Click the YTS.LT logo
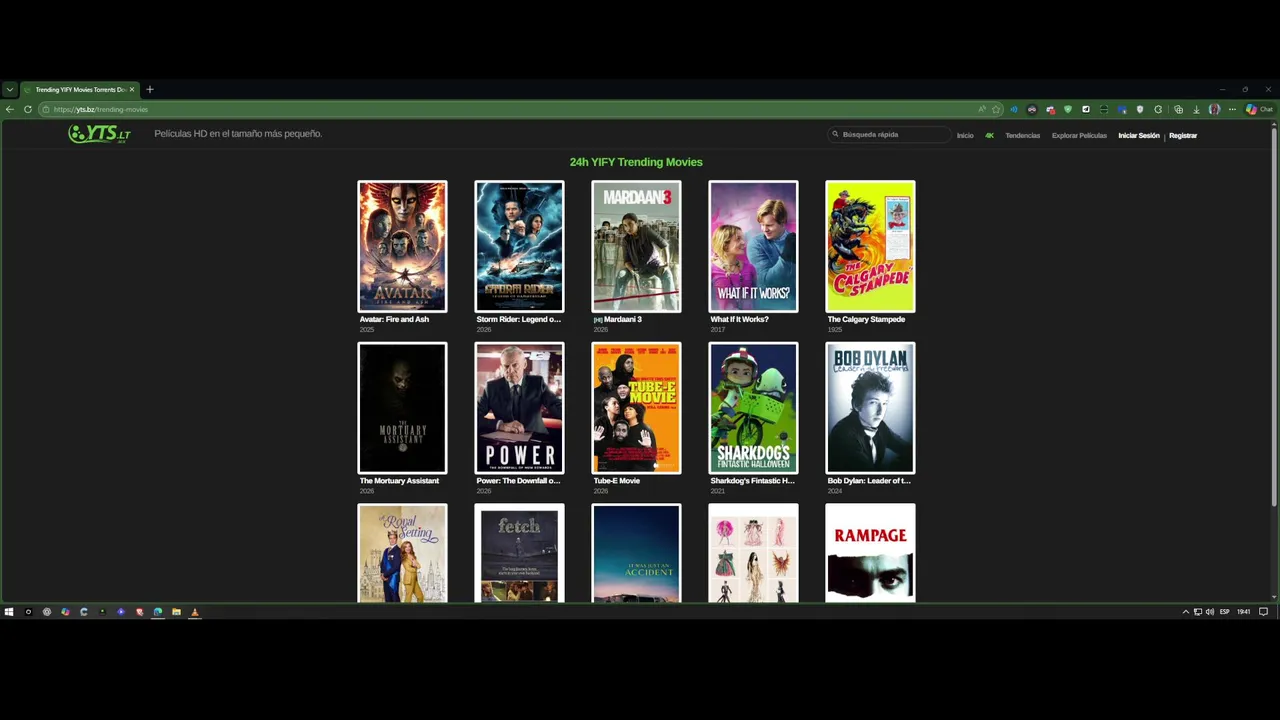This screenshot has width=1280, height=720. (99, 134)
